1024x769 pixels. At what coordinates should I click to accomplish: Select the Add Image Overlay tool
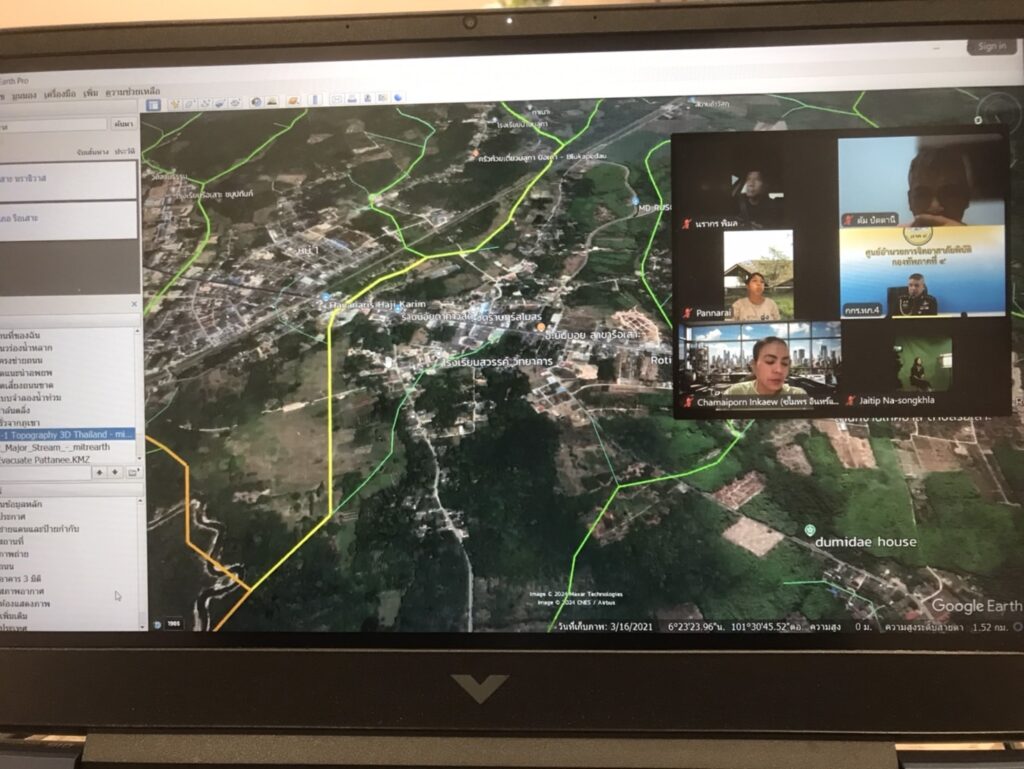219,102
